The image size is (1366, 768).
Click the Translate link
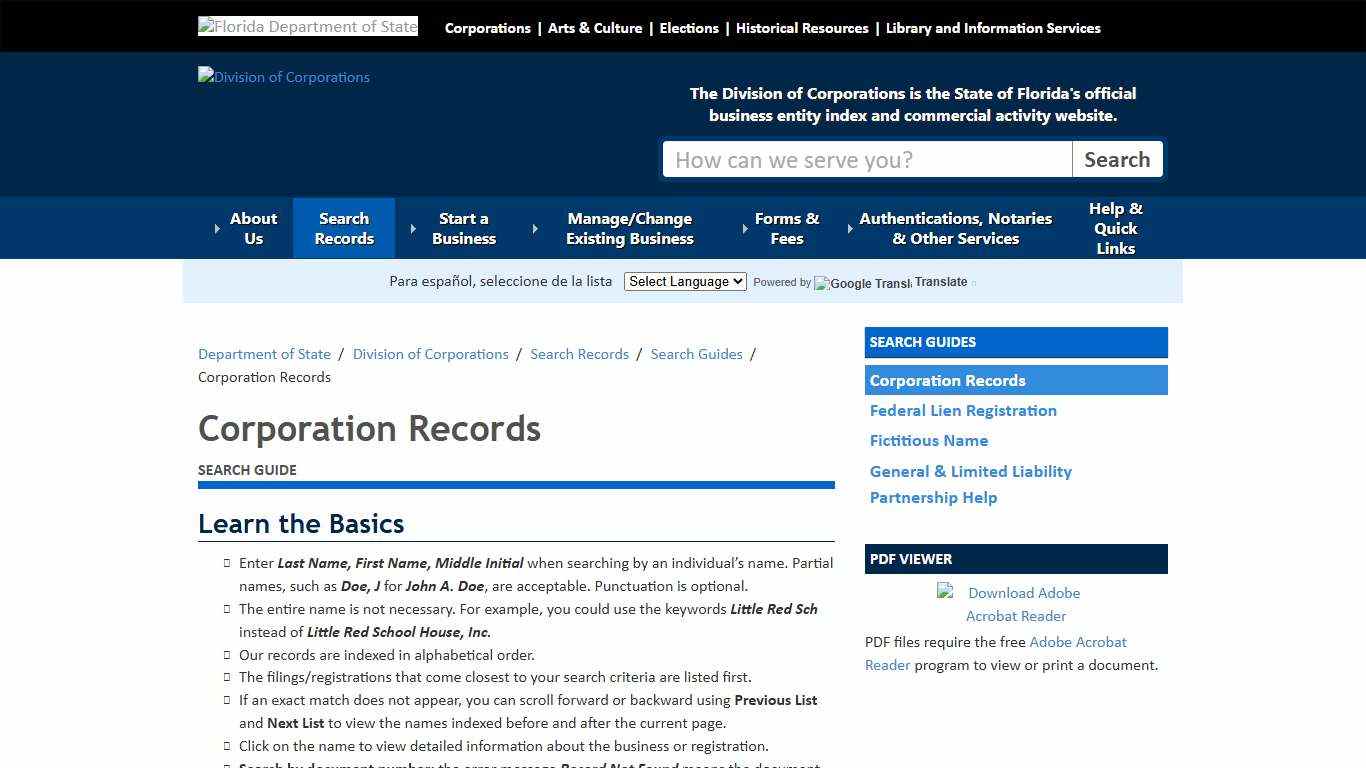tap(939, 281)
